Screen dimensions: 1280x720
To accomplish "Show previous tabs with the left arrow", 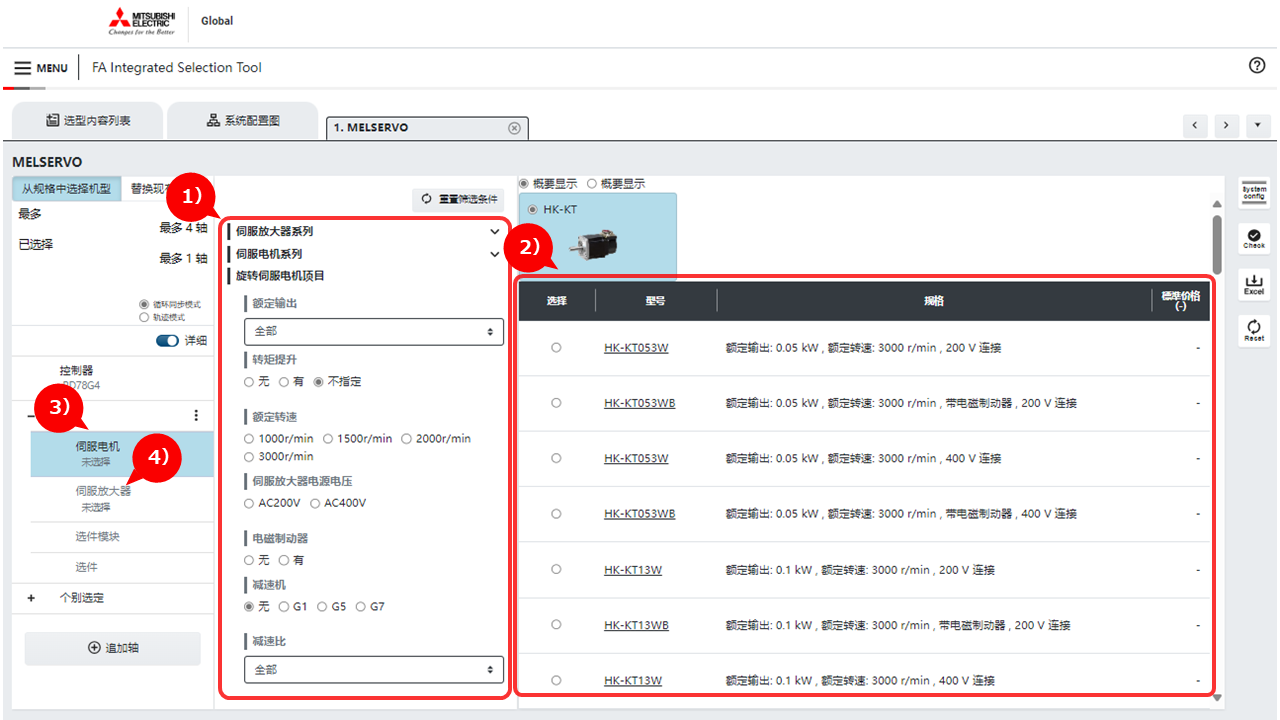I will [x=1196, y=126].
